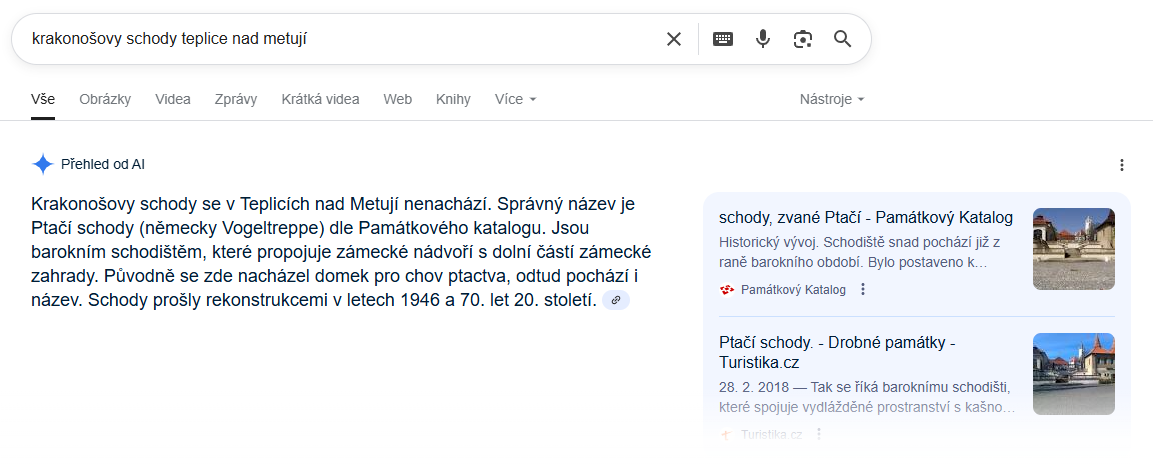
Task: Expand the Více dropdown
Action: (515, 99)
